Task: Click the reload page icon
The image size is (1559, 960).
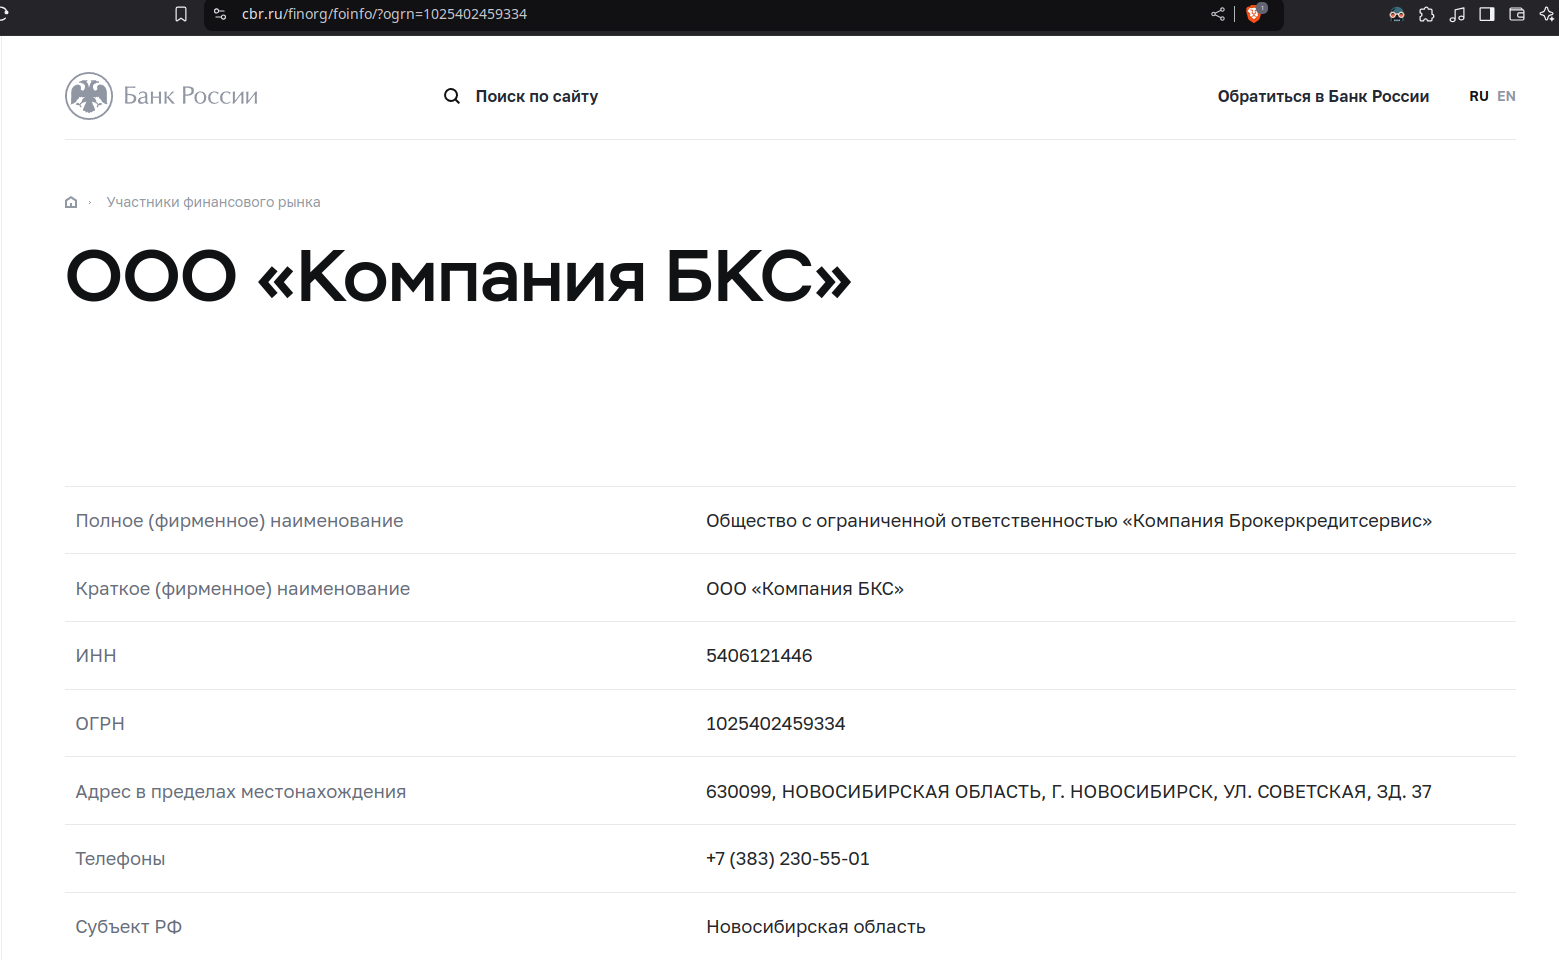Action: tap(3, 14)
